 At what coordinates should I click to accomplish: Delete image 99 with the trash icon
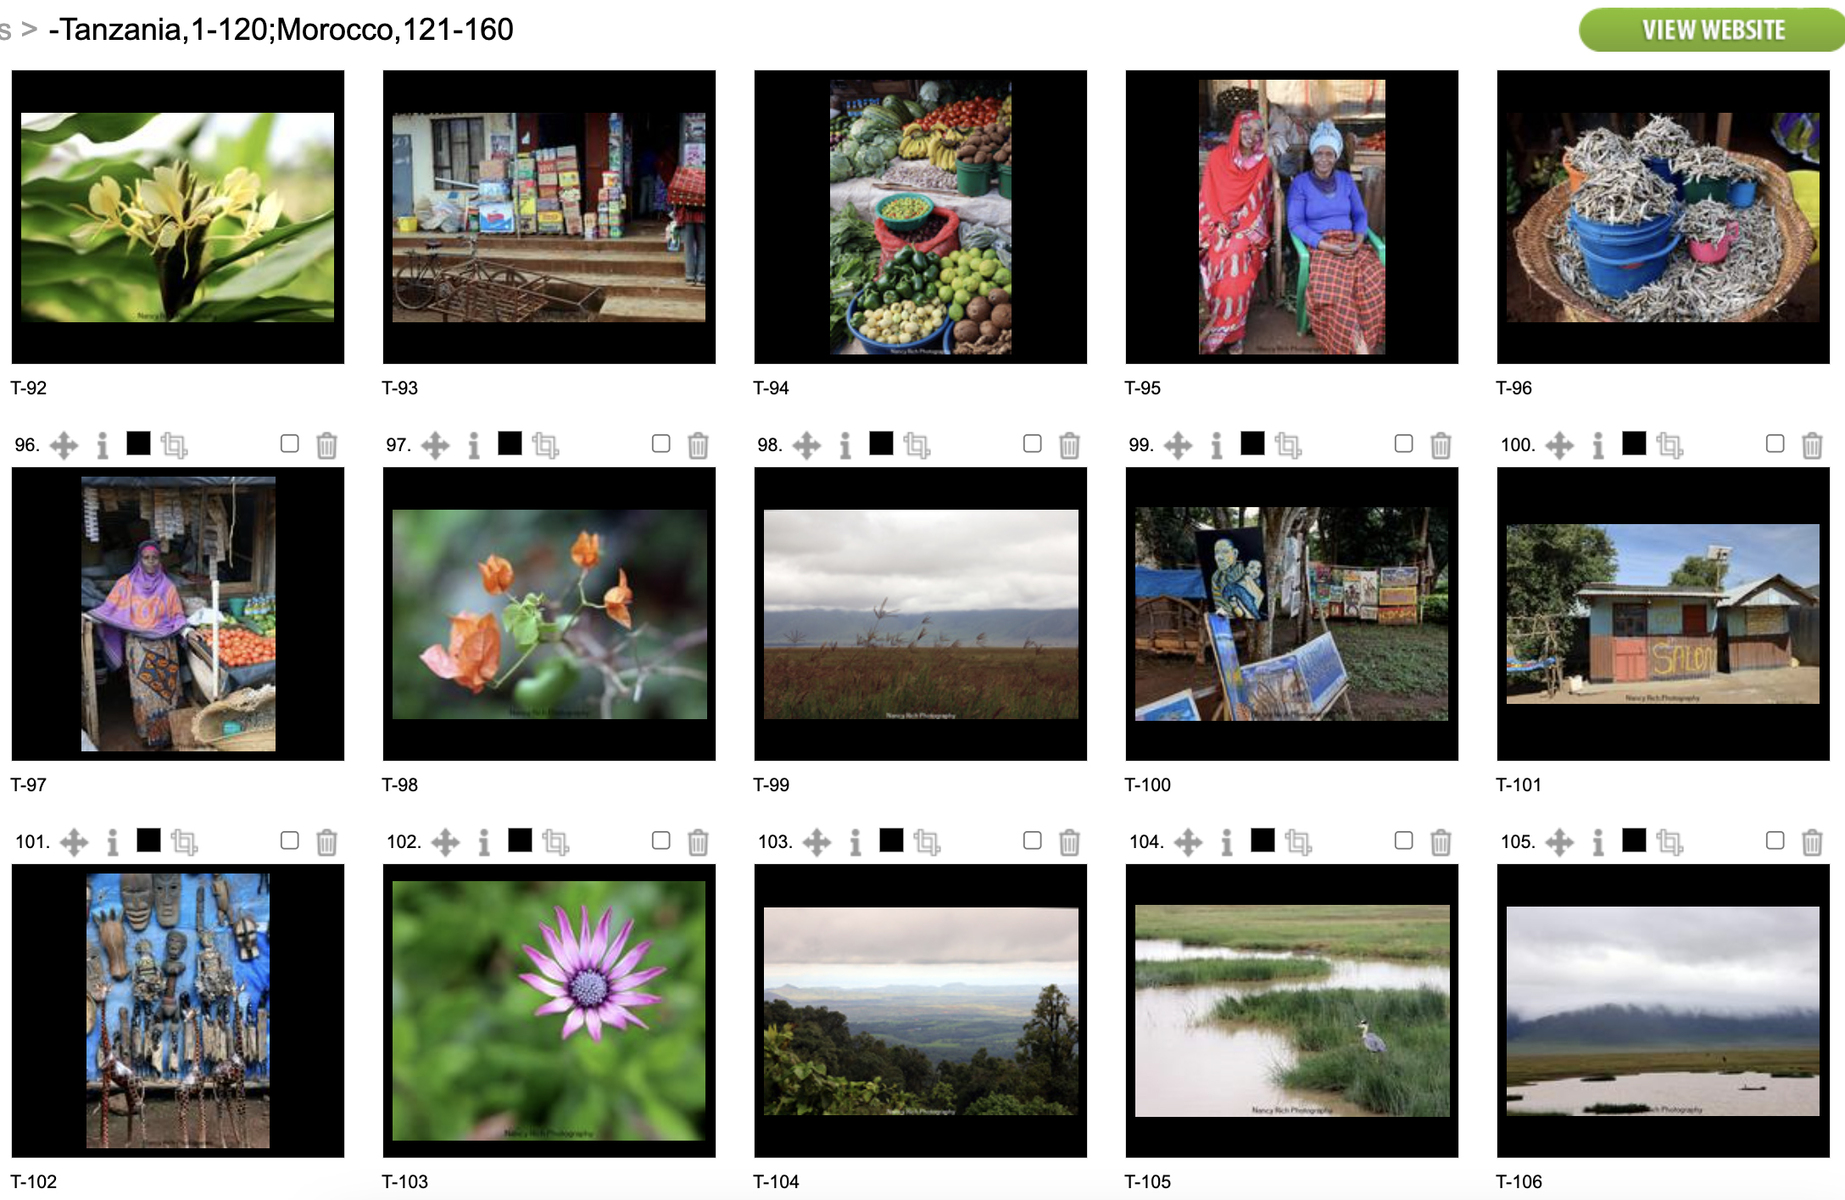(x=1440, y=445)
